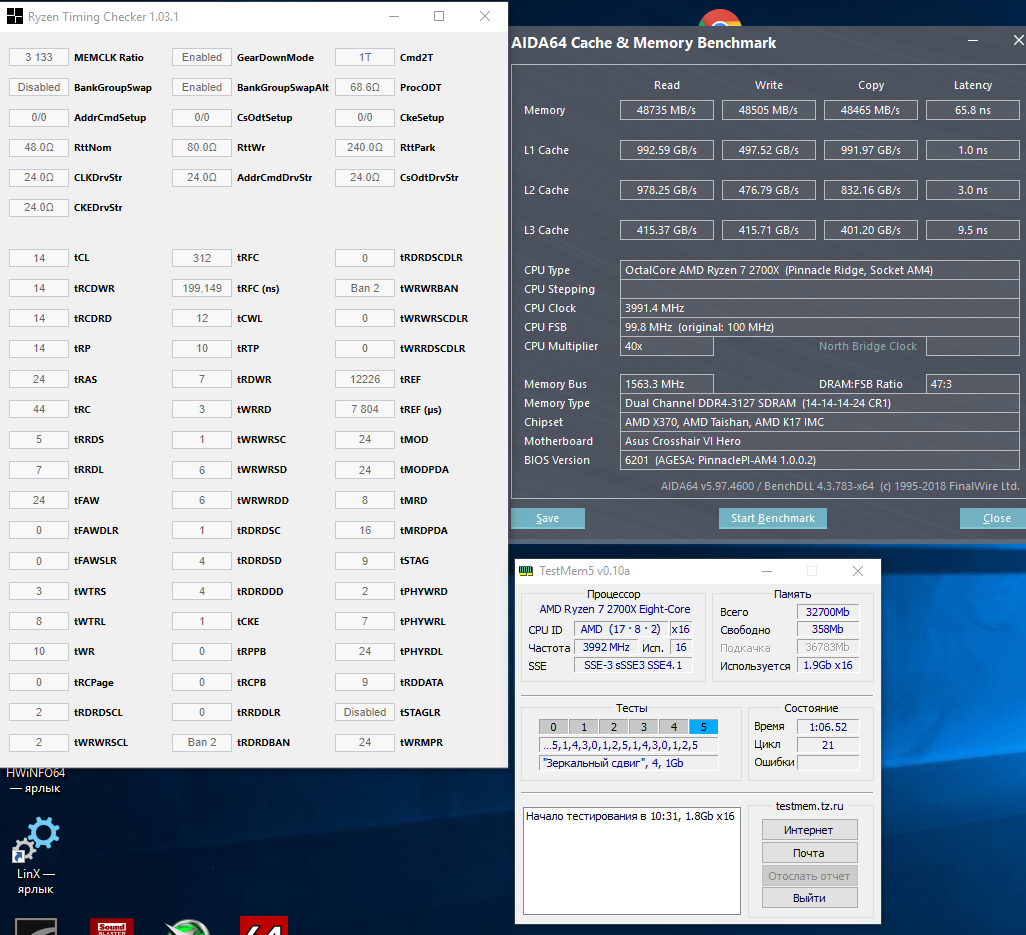Viewport: 1026px width, 935px height.
Task: Click Close button in AIDA64 window
Action: pyautogui.click(x=995, y=518)
